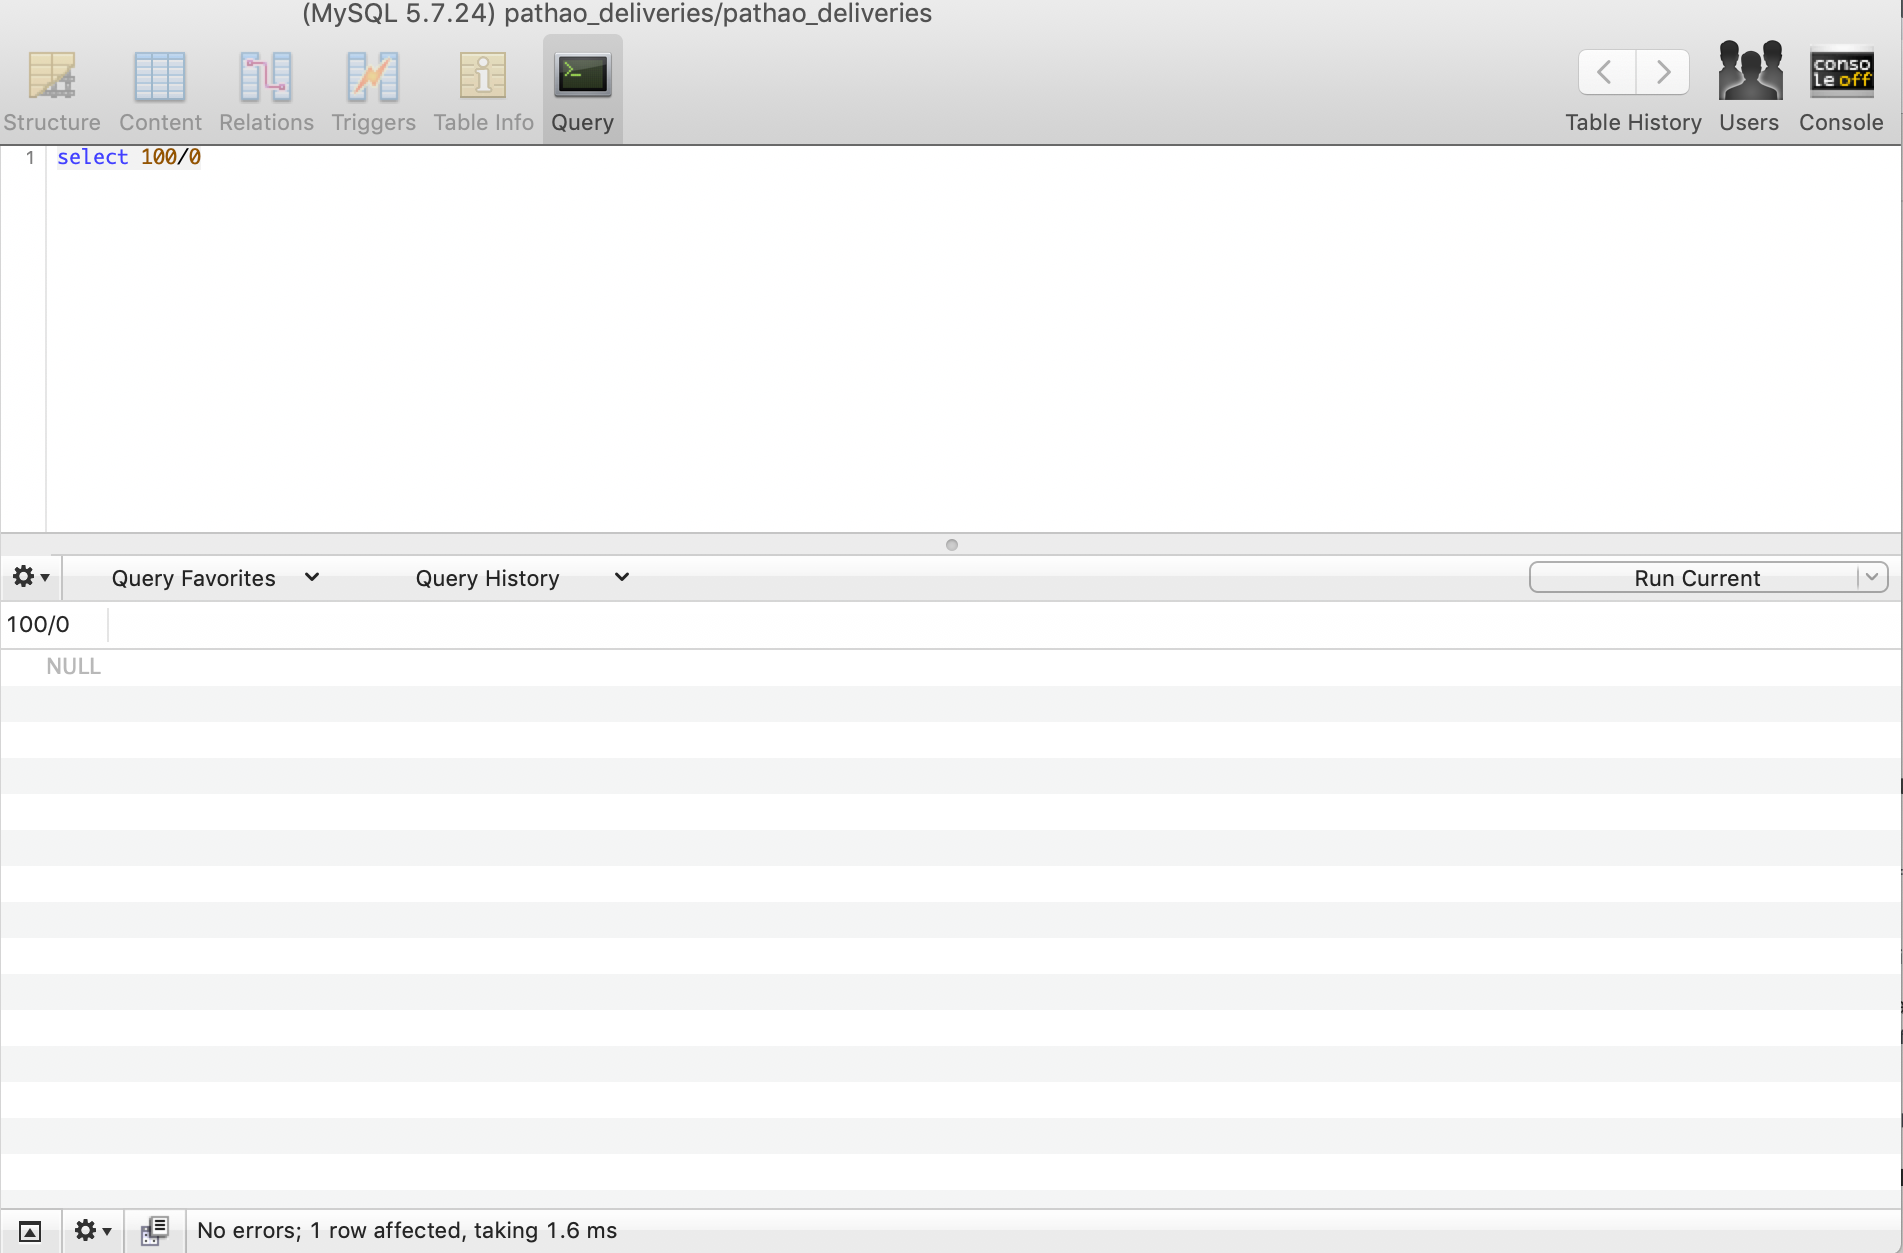This screenshot has width=1903, height=1253.
Task: Open the Relations view
Action: (266, 91)
